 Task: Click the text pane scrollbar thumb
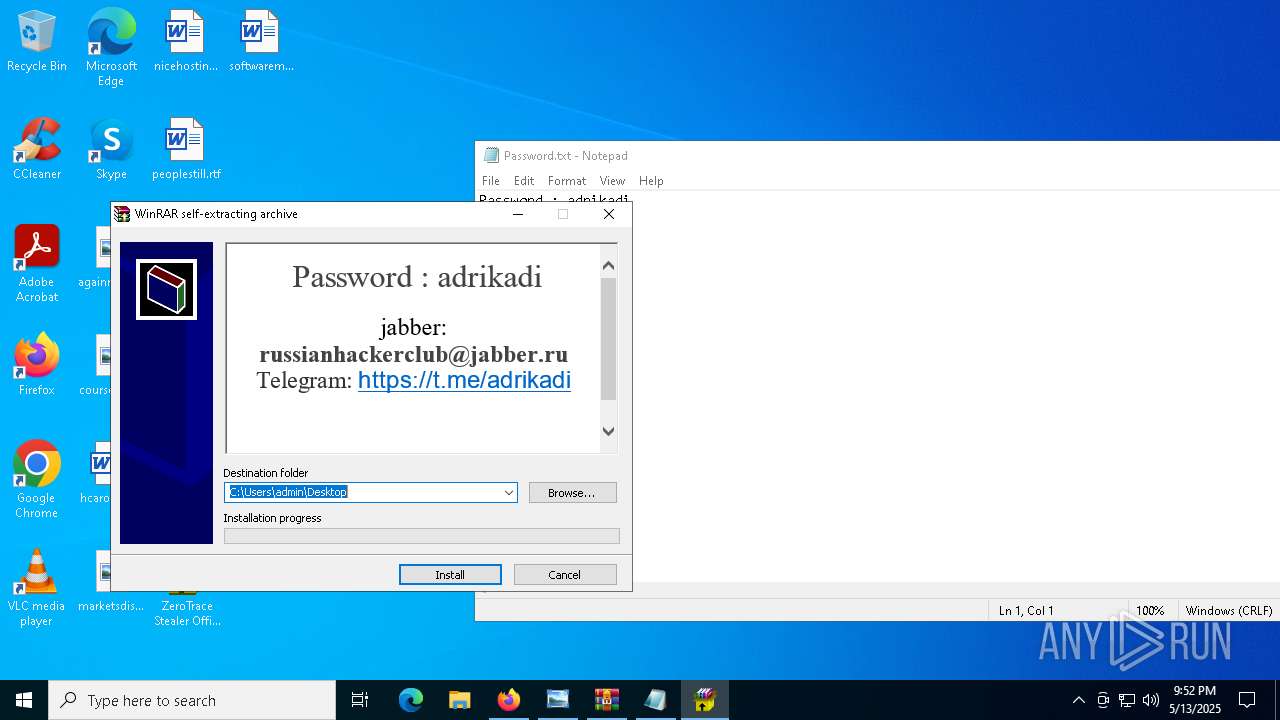coord(608,338)
